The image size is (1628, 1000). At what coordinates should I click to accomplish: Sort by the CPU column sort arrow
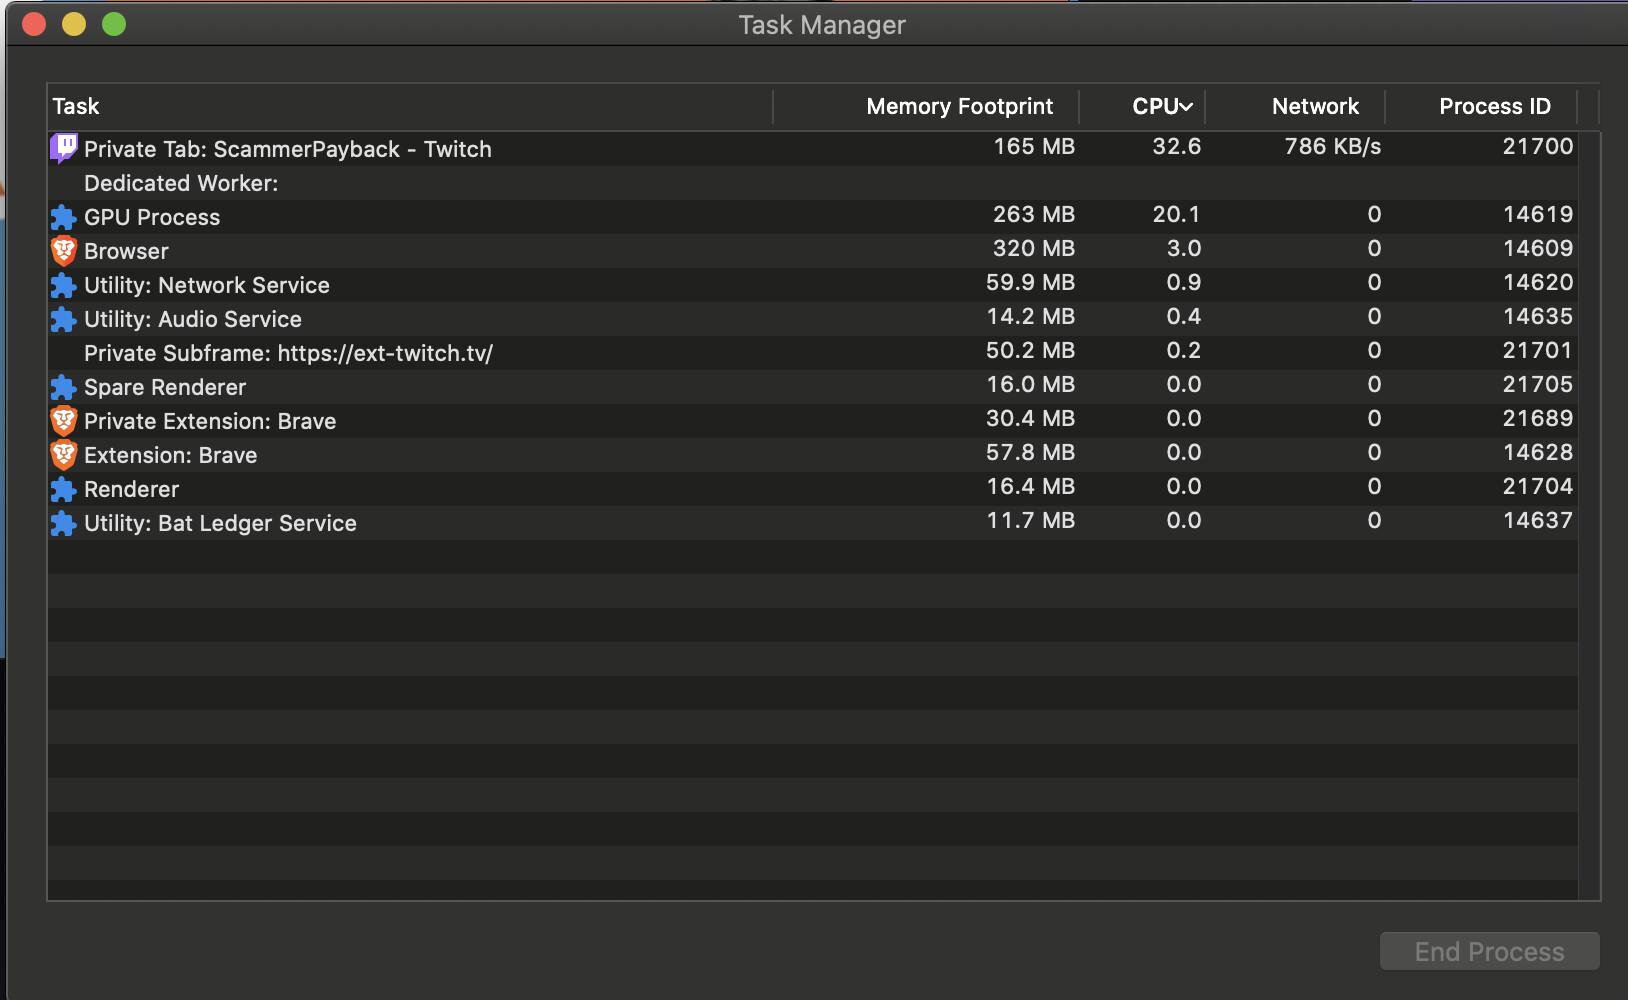coord(1186,107)
